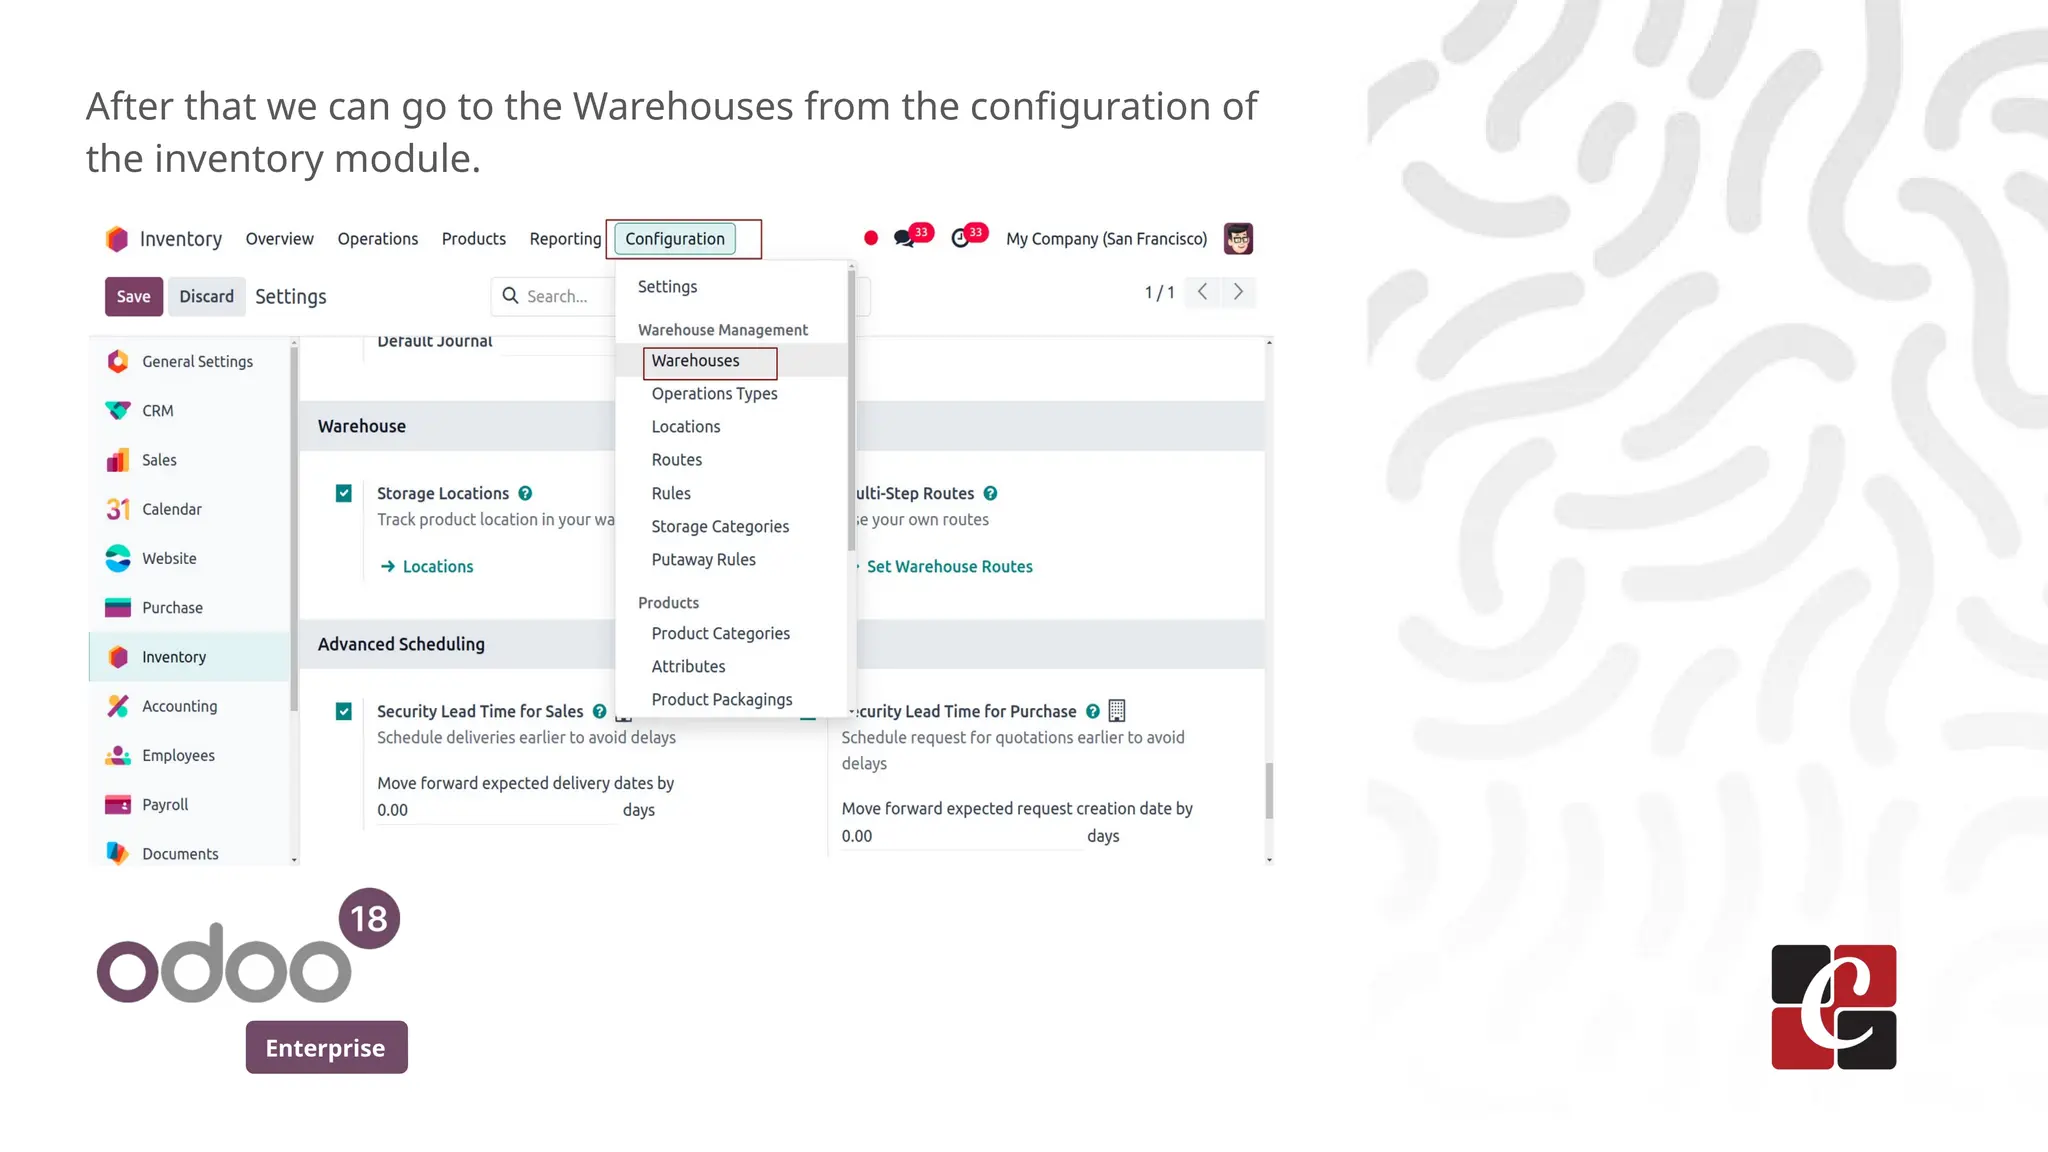Click the Discard button
This screenshot has width=2048, height=1152.
(206, 296)
